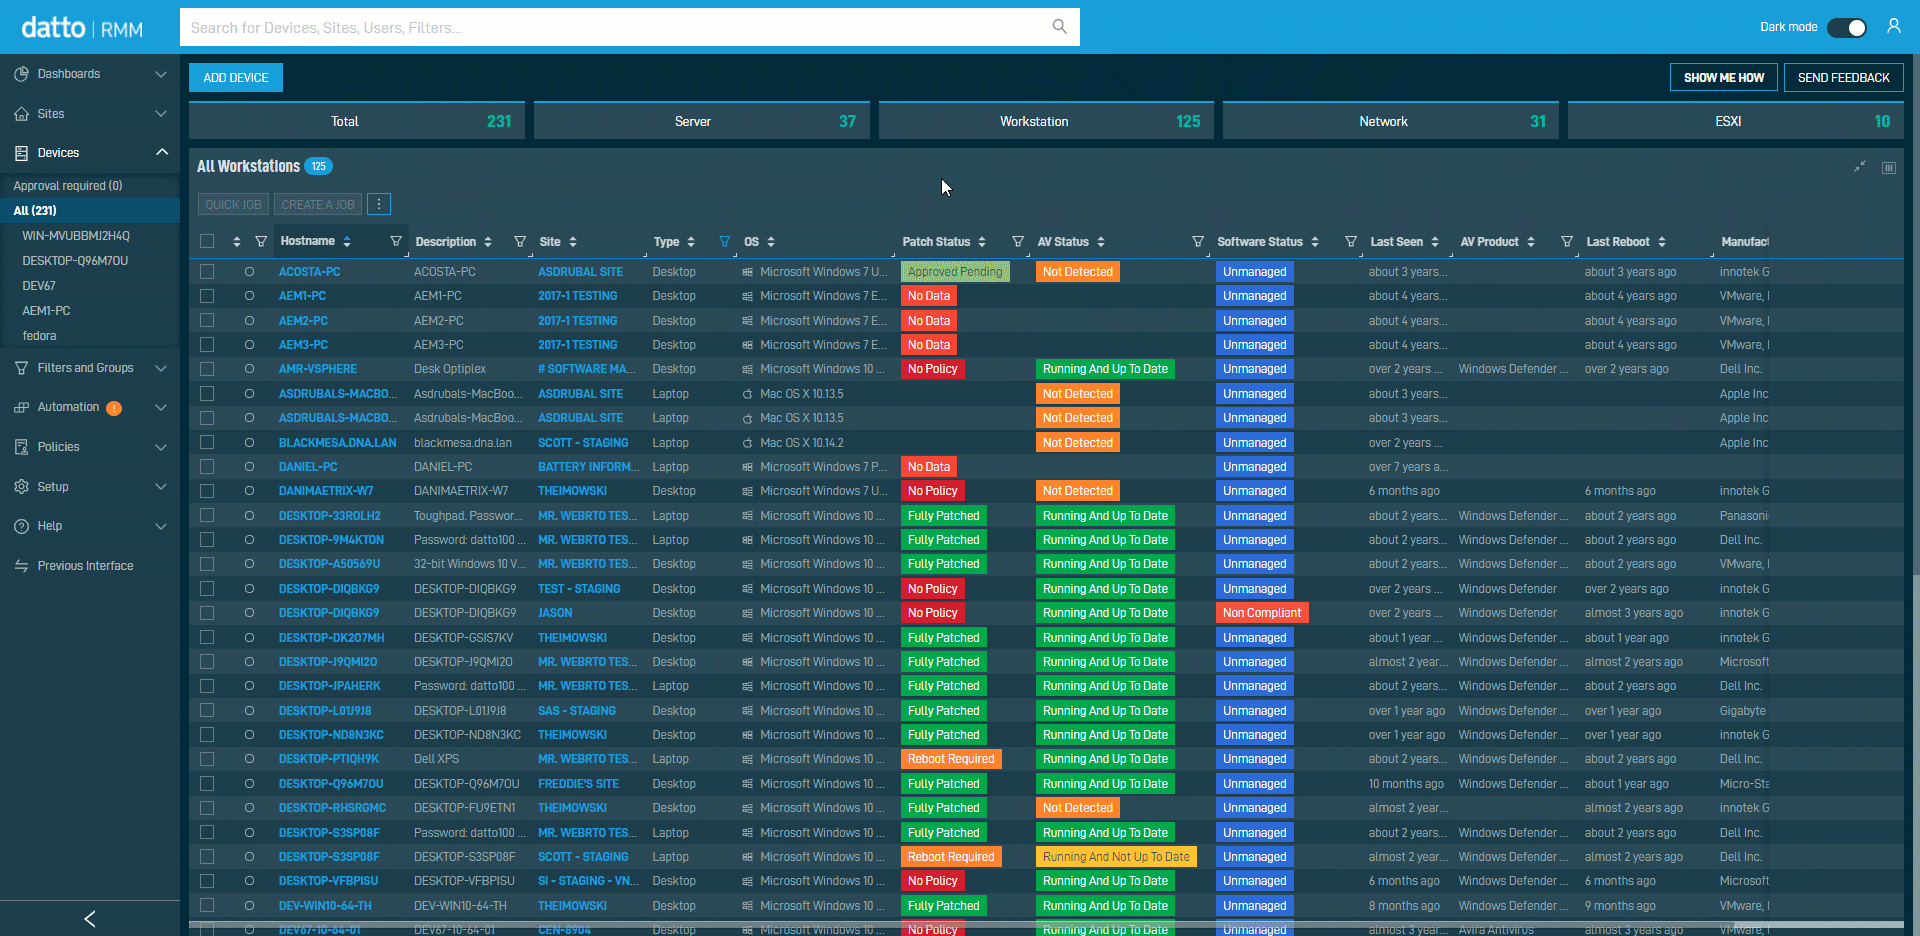Screen dimensions: 1920x936
Task: Open the AV Product column filter
Action: (x=1567, y=242)
